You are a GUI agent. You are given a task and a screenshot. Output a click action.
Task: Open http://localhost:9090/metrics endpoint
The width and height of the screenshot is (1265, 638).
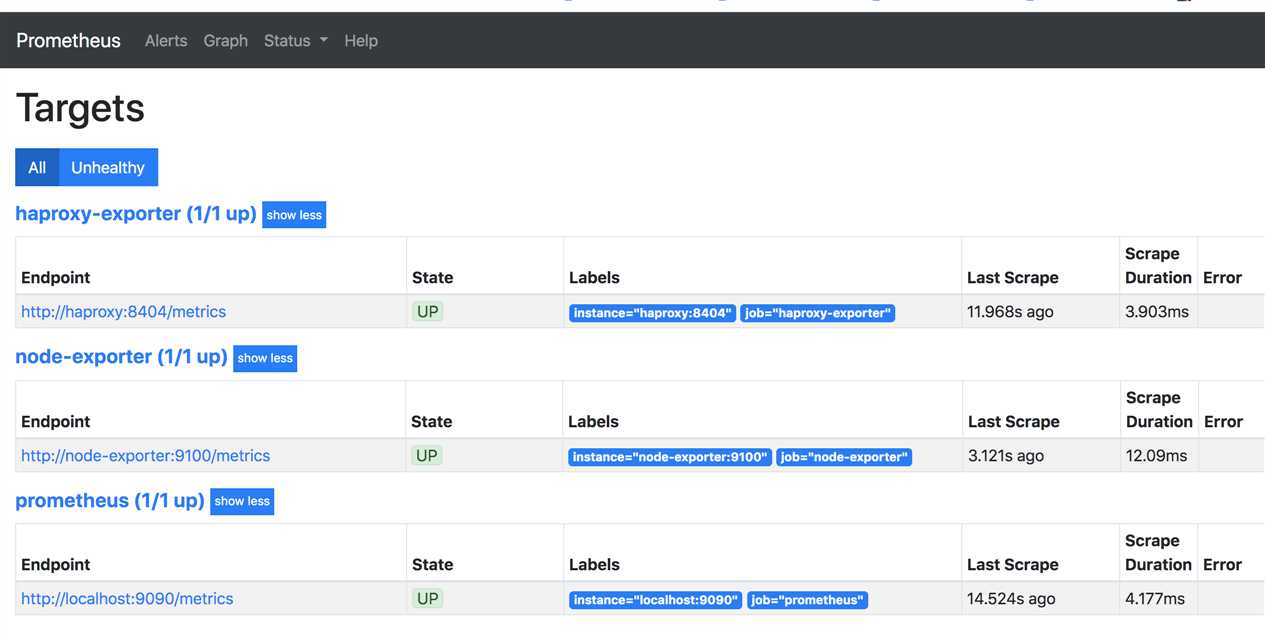[127, 599]
